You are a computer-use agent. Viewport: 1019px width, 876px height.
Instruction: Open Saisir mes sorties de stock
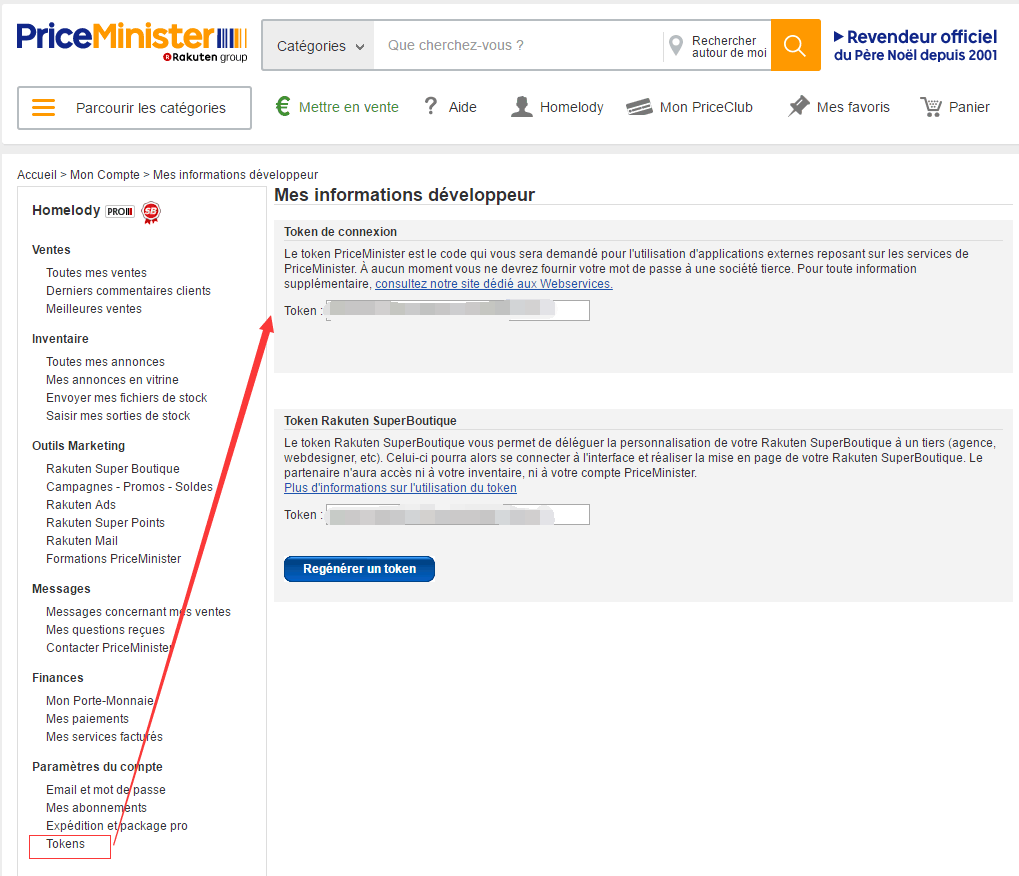coord(118,416)
